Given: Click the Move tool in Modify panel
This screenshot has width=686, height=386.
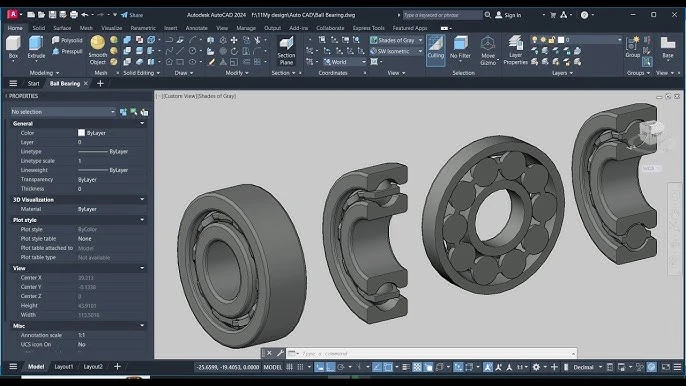Looking at the screenshot, I should coord(234,40).
